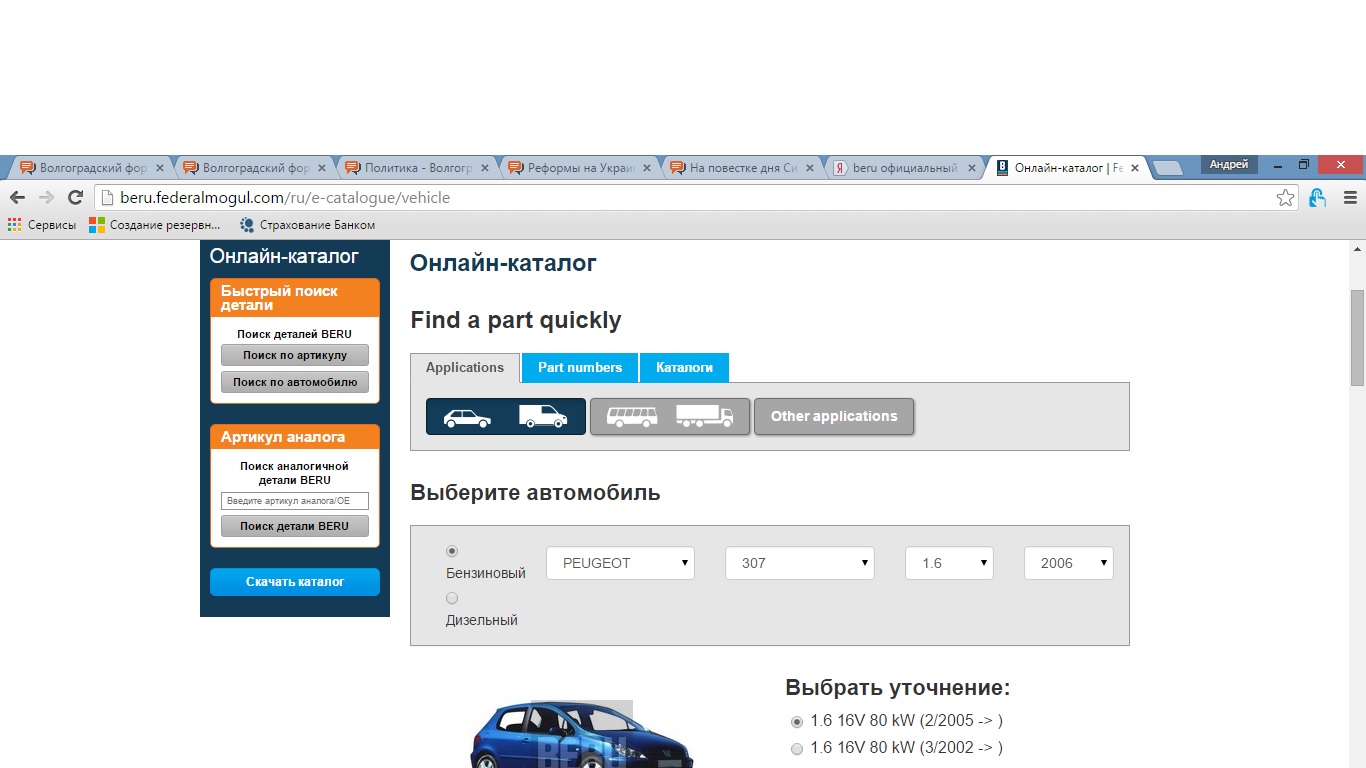Image resolution: width=1366 pixels, height=768 pixels.
Task: Select the Дизельный fuel radio button
Action: tap(452, 598)
